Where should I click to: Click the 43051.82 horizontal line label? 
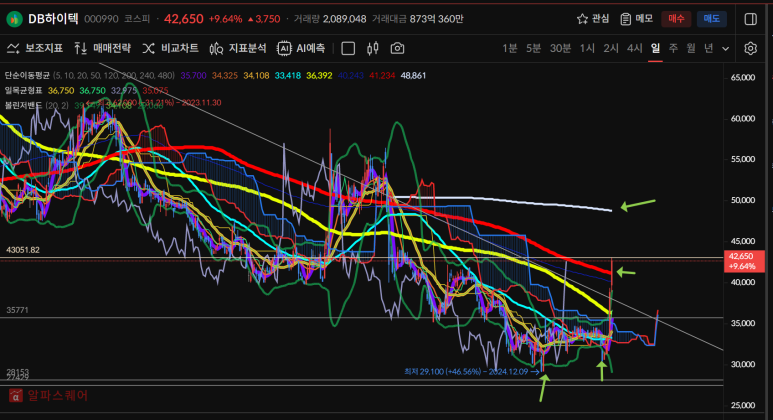[23, 250]
